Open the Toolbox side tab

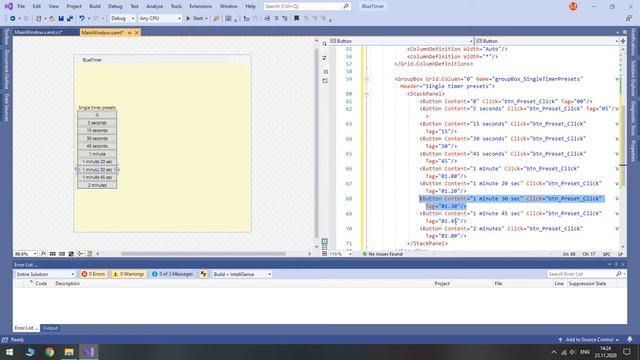[7, 37]
